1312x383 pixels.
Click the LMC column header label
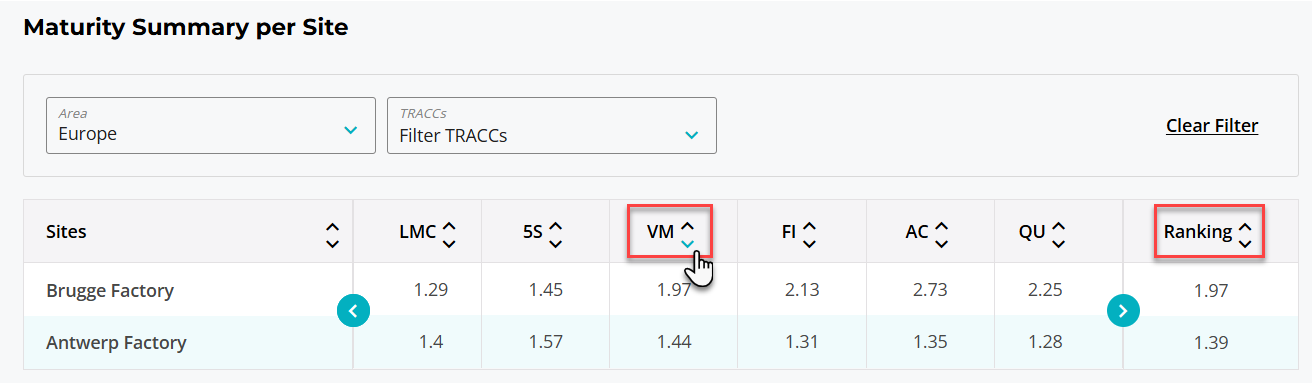pos(418,232)
